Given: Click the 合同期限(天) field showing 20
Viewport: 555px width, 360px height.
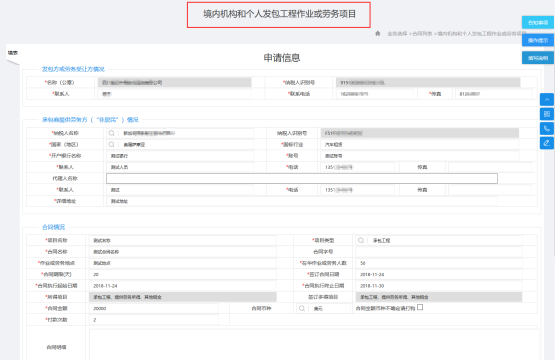Looking at the screenshot, I should [x=183, y=274].
